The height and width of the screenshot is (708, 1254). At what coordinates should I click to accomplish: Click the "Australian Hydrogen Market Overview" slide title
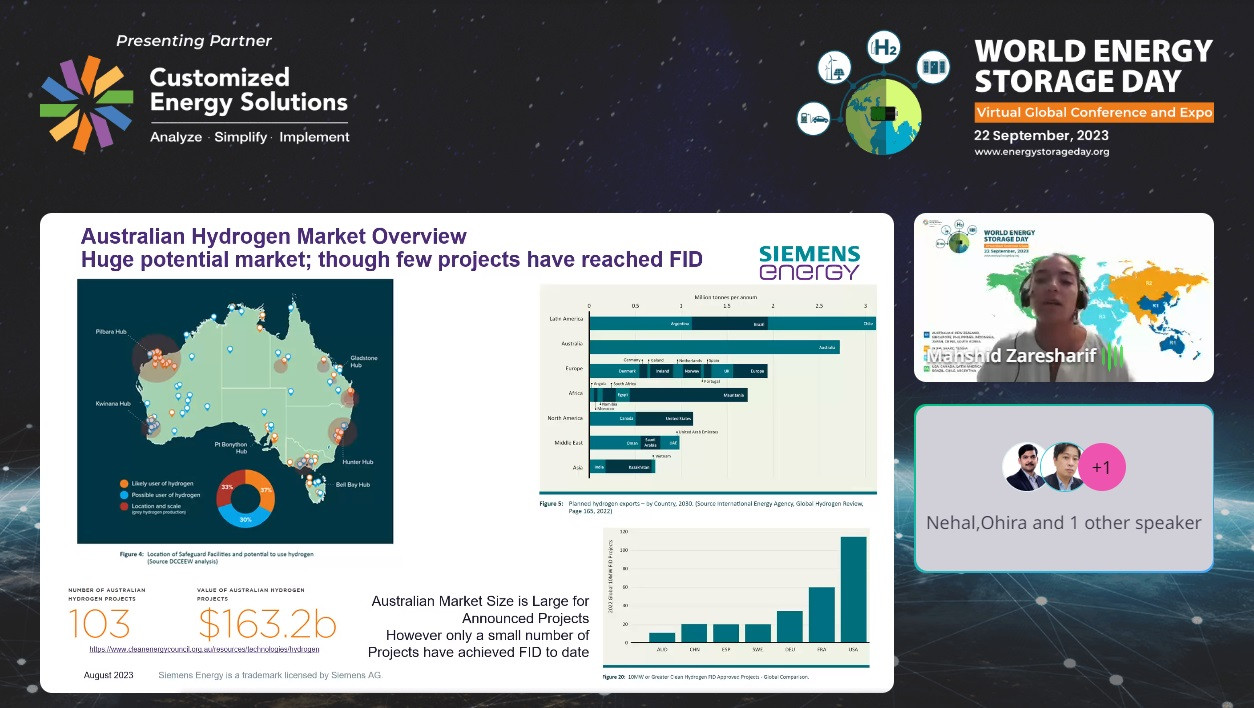coord(273,237)
